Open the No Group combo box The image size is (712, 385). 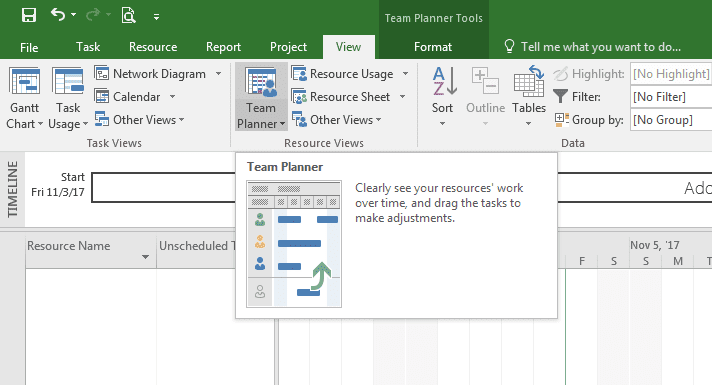(x=671, y=120)
